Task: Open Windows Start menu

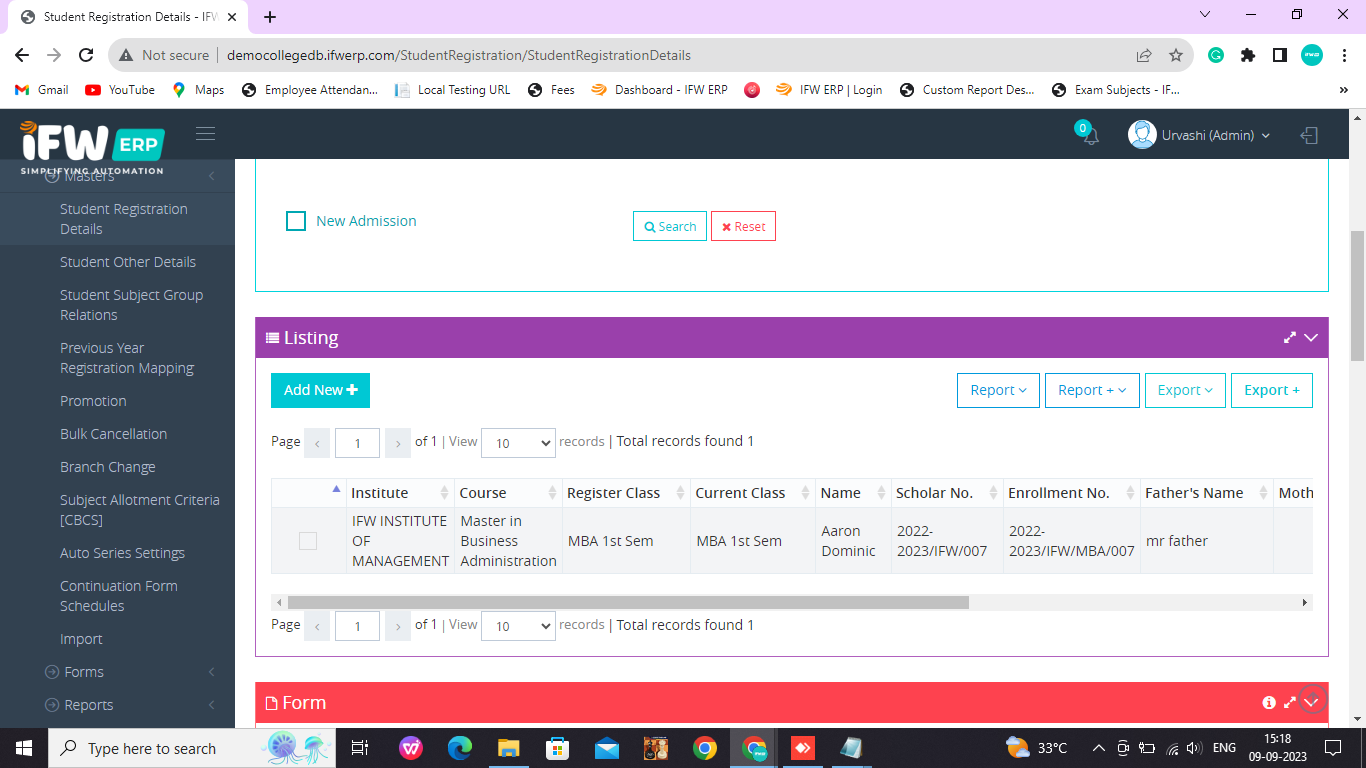Action: [x=23, y=748]
